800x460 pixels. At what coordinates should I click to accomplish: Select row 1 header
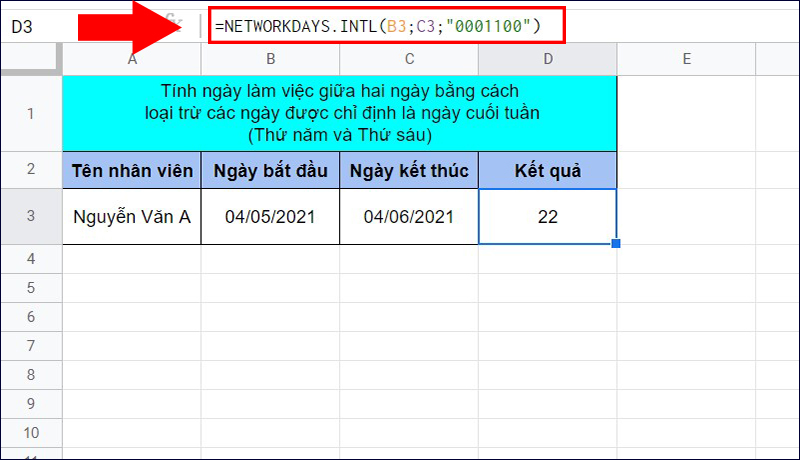click(x=31, y=113)
